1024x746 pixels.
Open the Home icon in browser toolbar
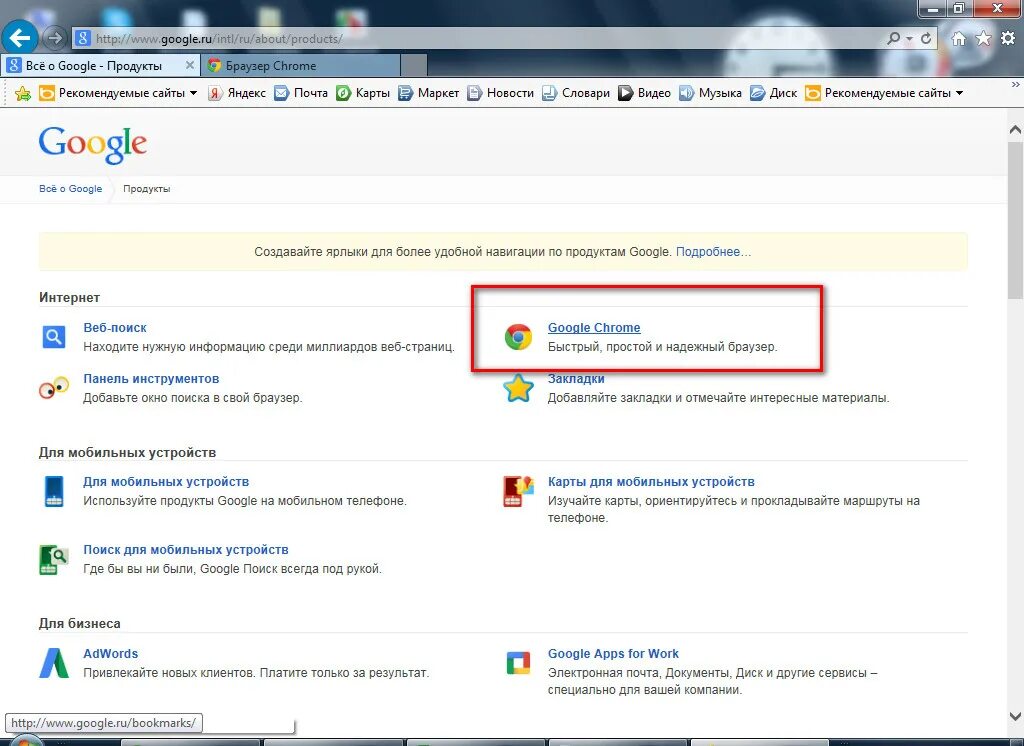[958, 39]
